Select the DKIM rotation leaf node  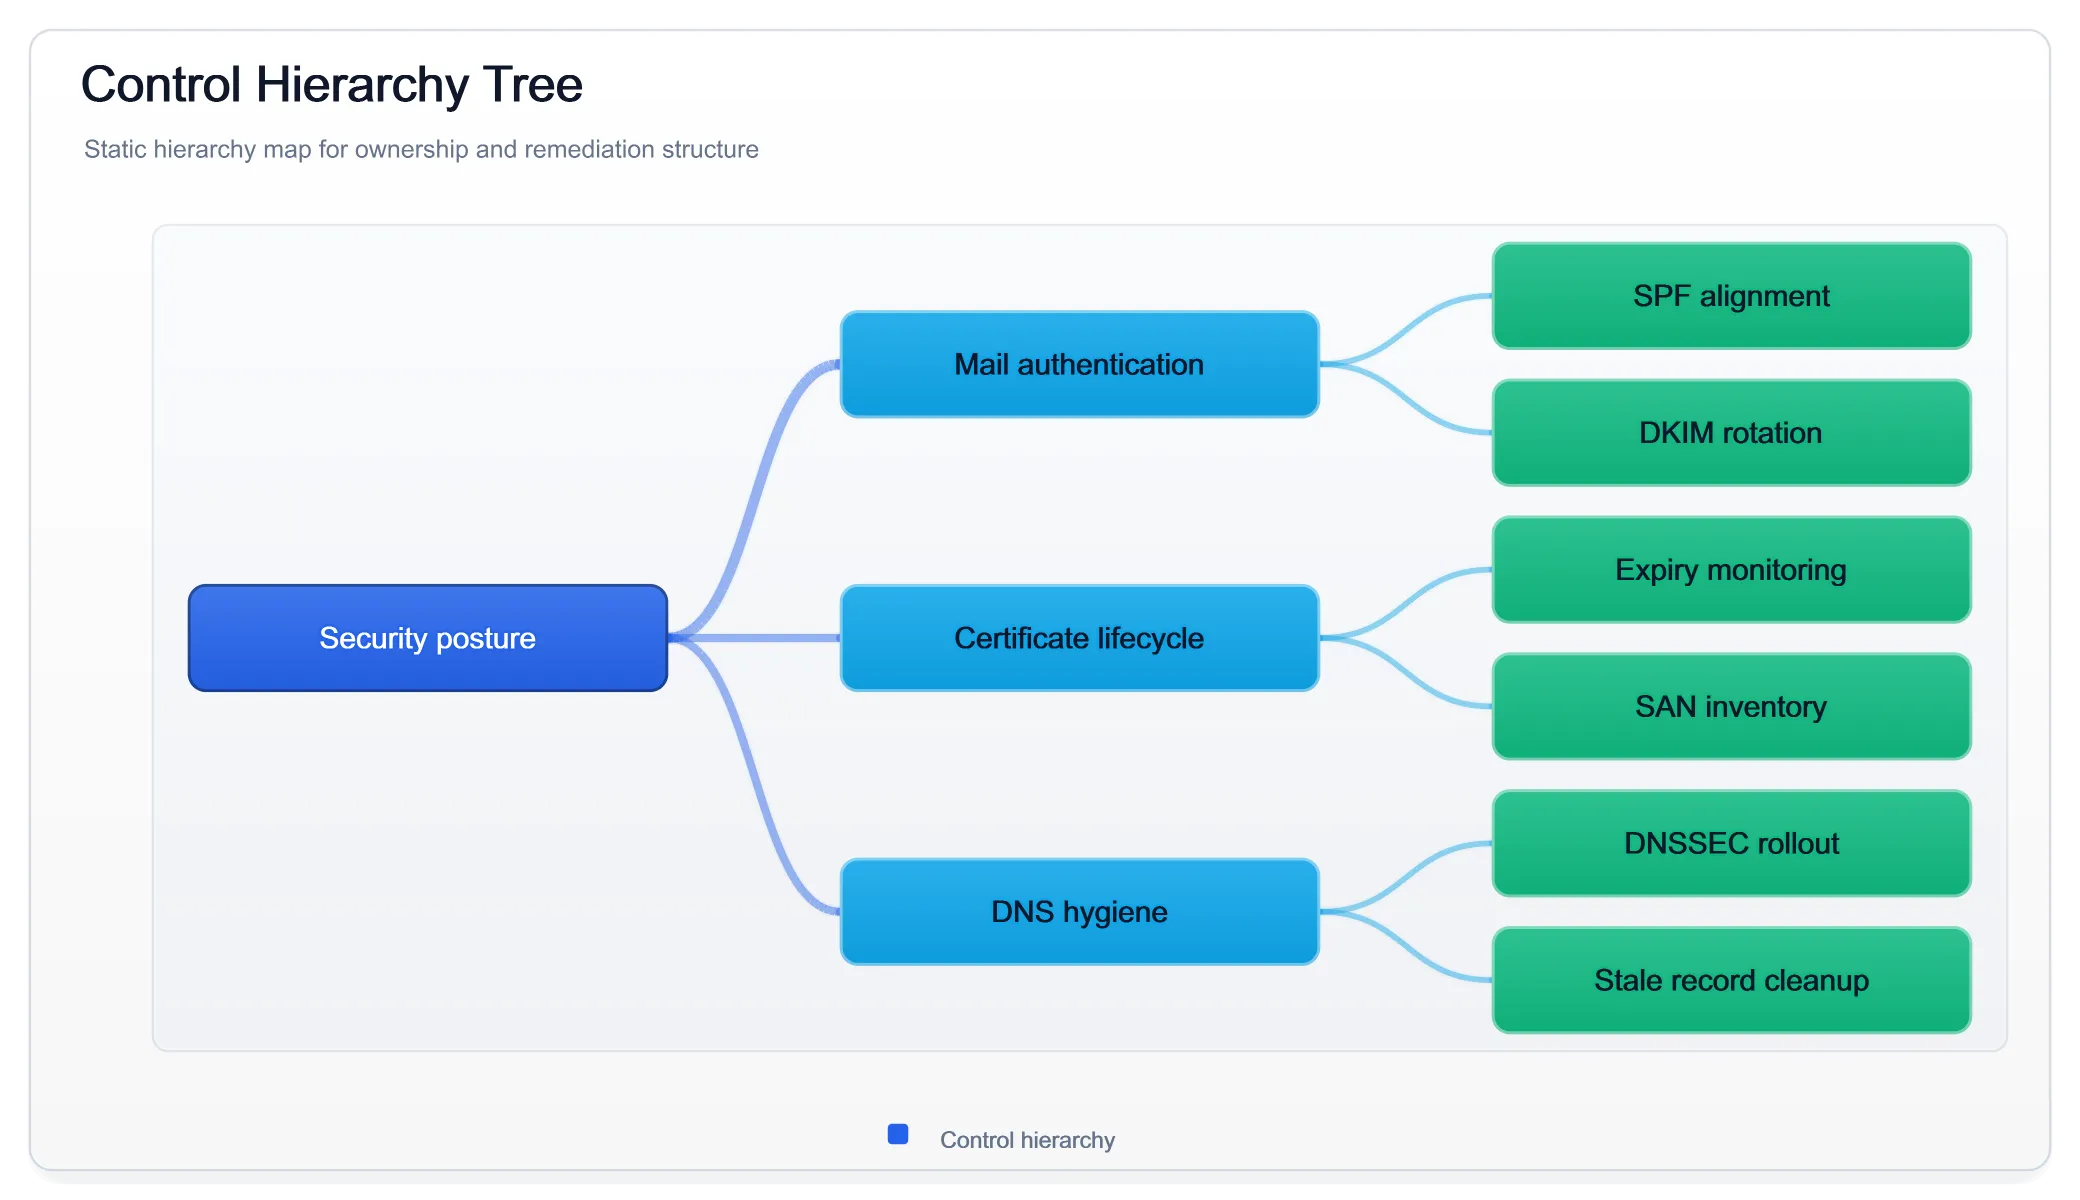1732,433
